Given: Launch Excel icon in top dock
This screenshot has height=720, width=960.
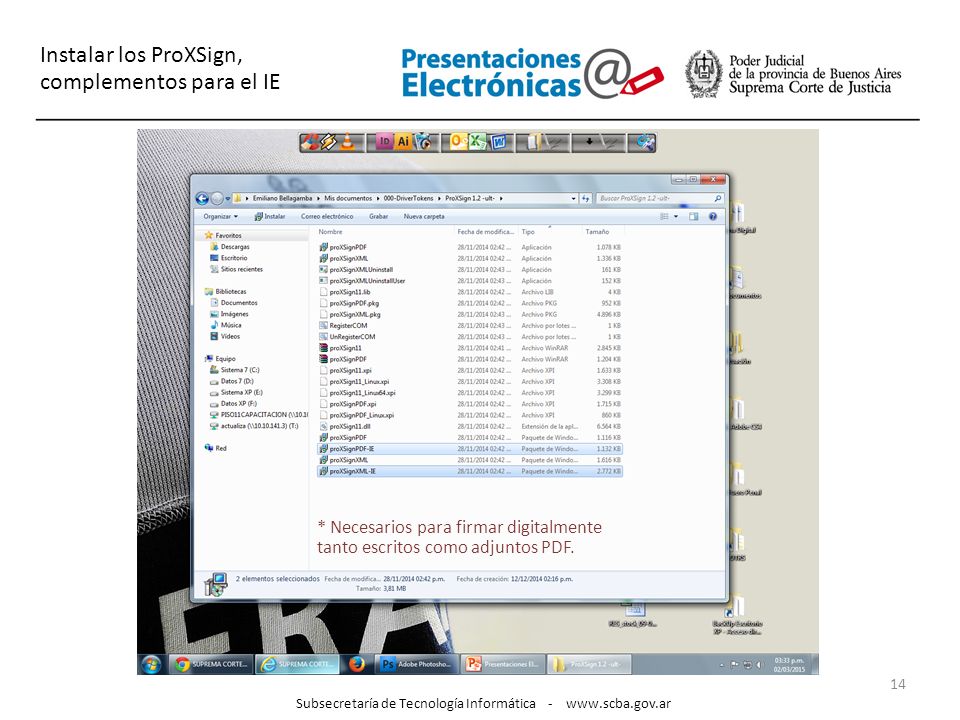Looking at the screenshot, I should pyautogui.click(x=477, y=142).
